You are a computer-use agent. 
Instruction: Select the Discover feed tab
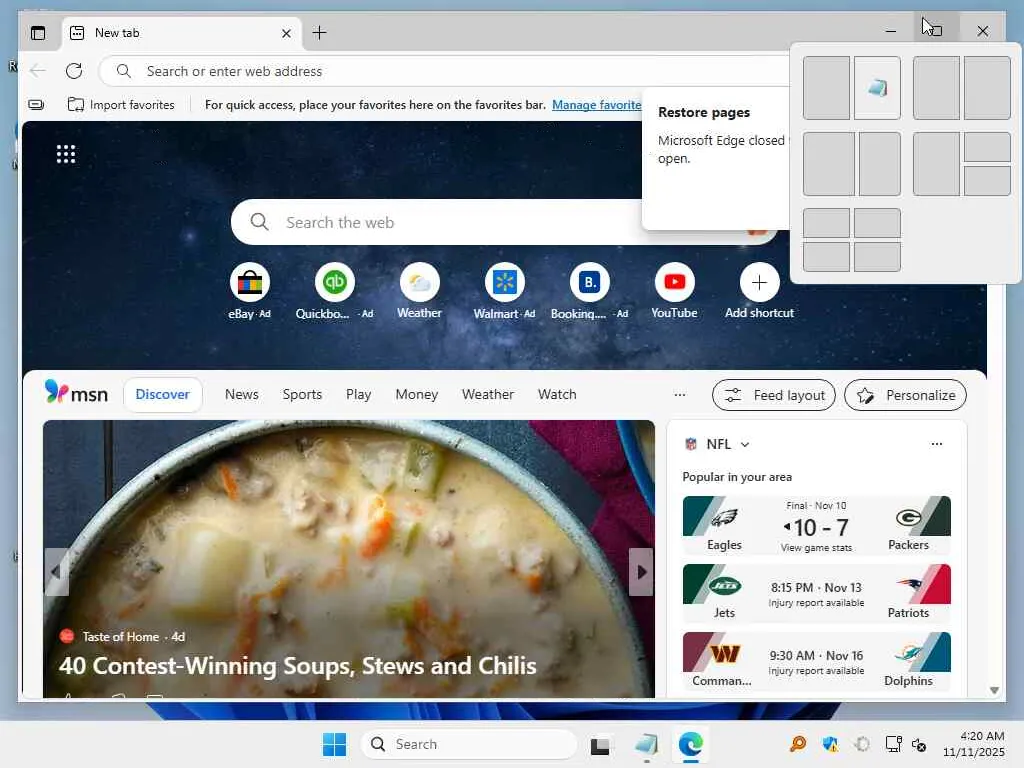(x=163, y=394)
